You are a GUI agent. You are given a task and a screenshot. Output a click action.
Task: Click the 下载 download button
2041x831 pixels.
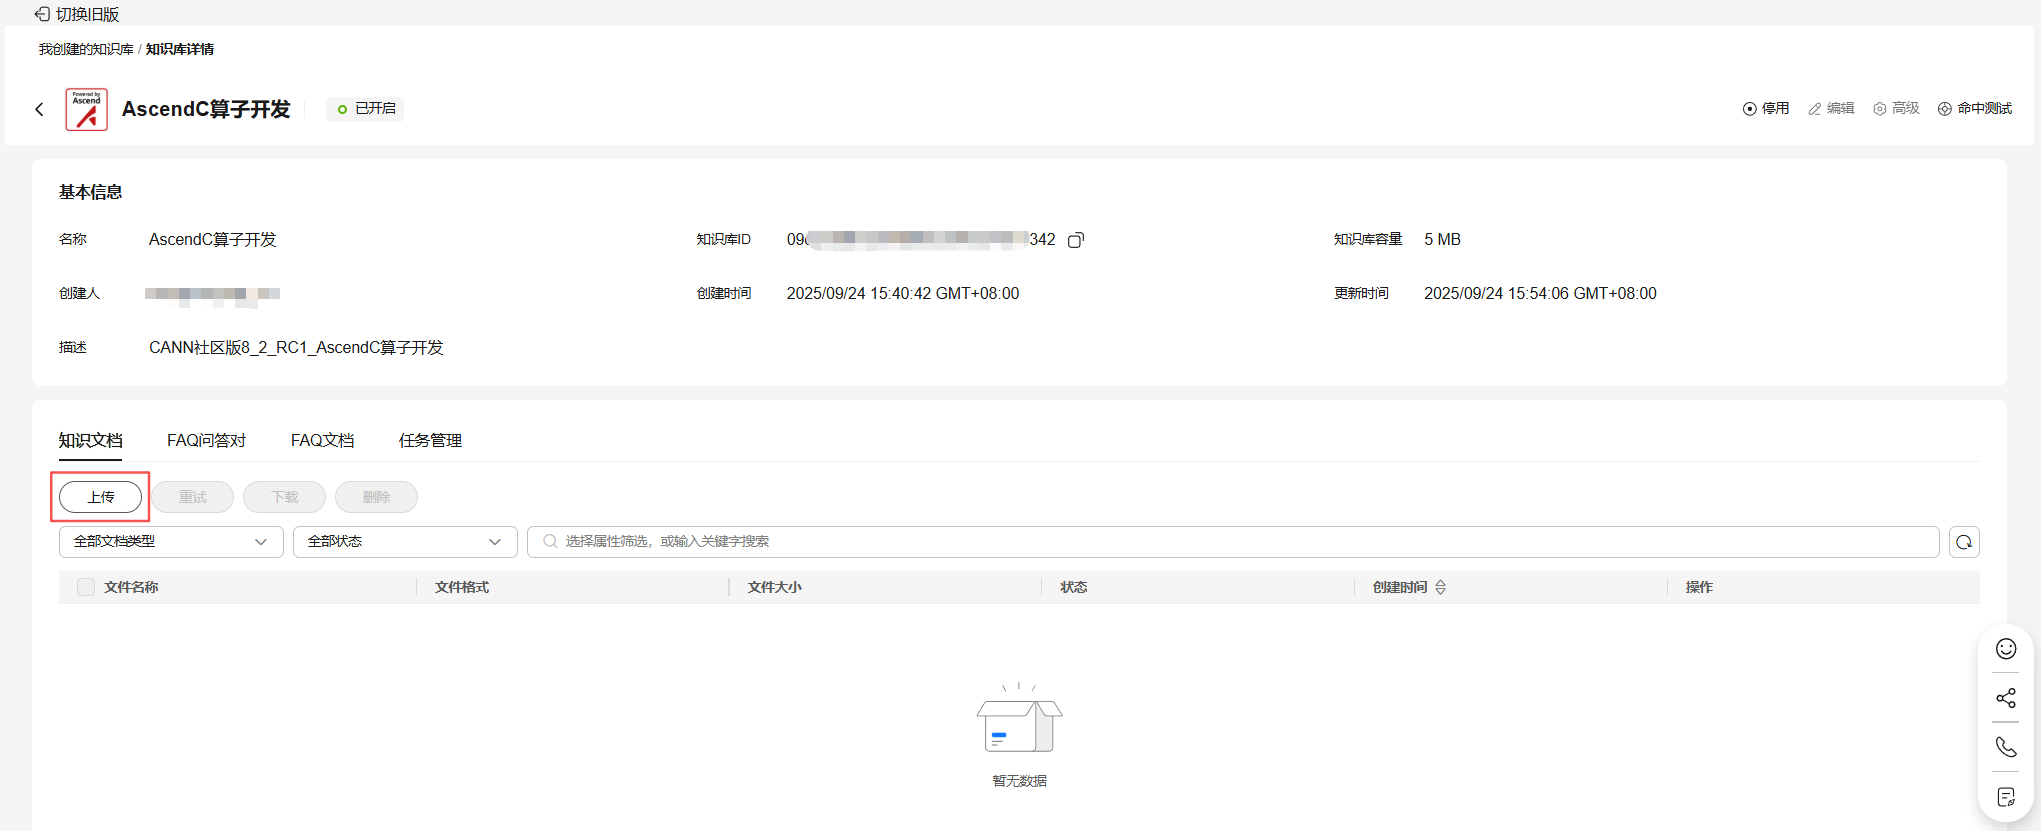pyautogui.click(x=285, y=497)
